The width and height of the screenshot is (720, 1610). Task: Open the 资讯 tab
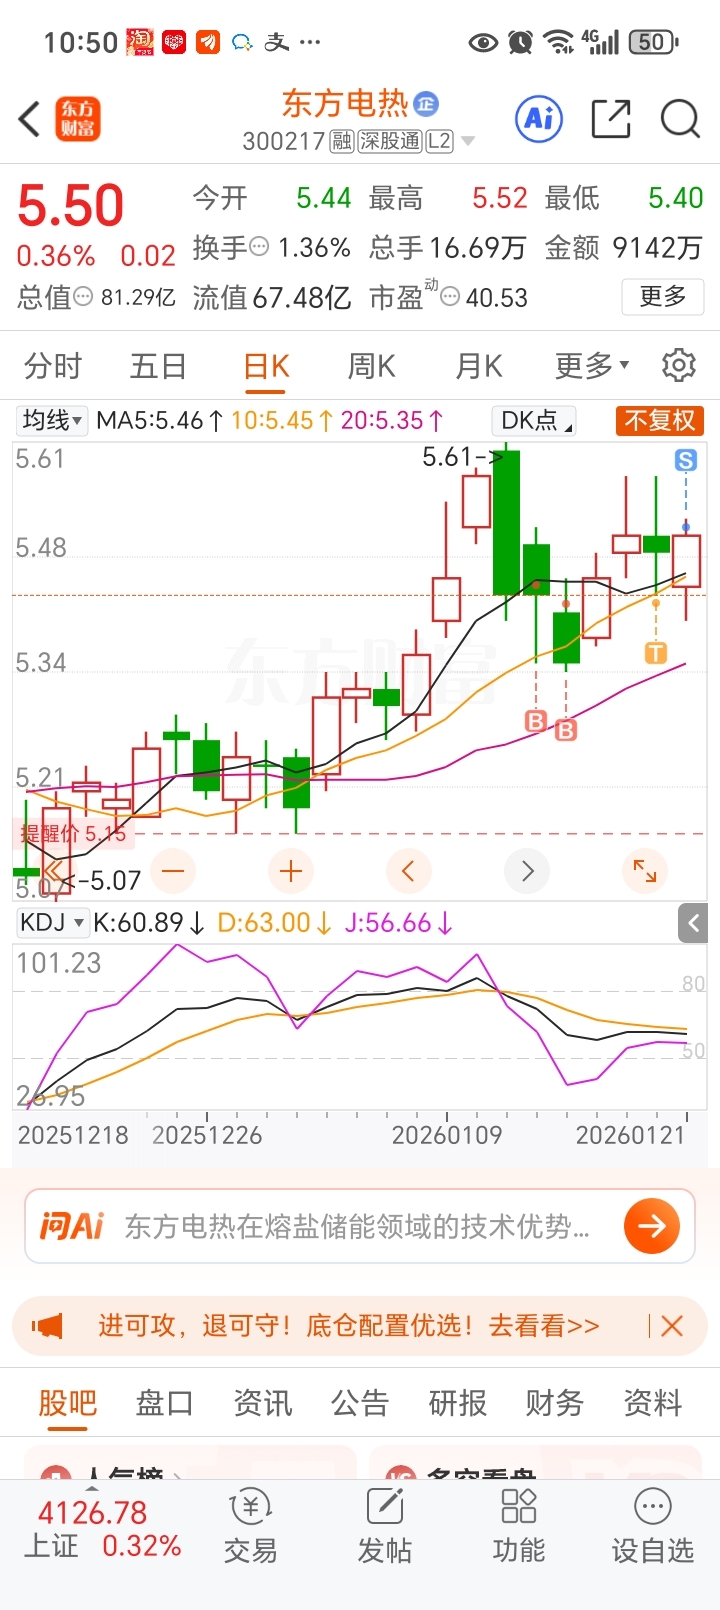(263, 1403)
